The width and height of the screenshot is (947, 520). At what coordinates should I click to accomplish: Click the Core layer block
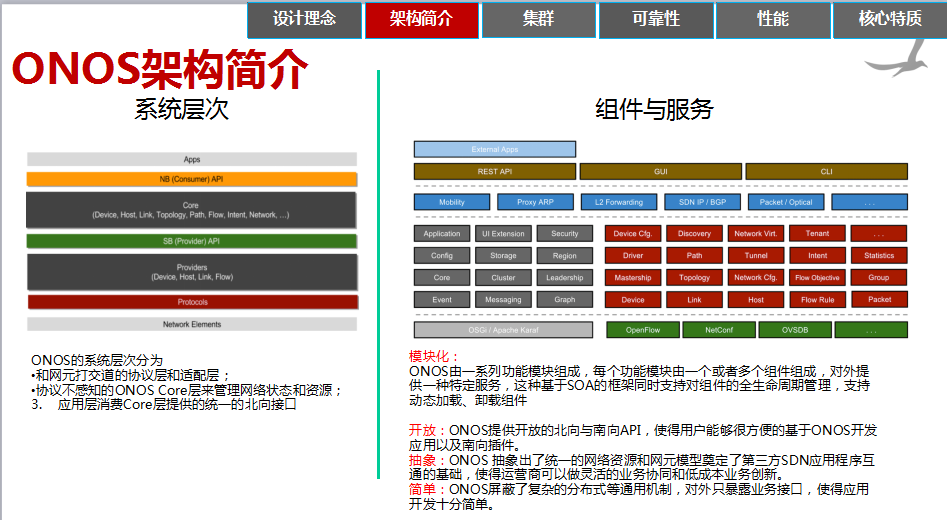(191, 210)
